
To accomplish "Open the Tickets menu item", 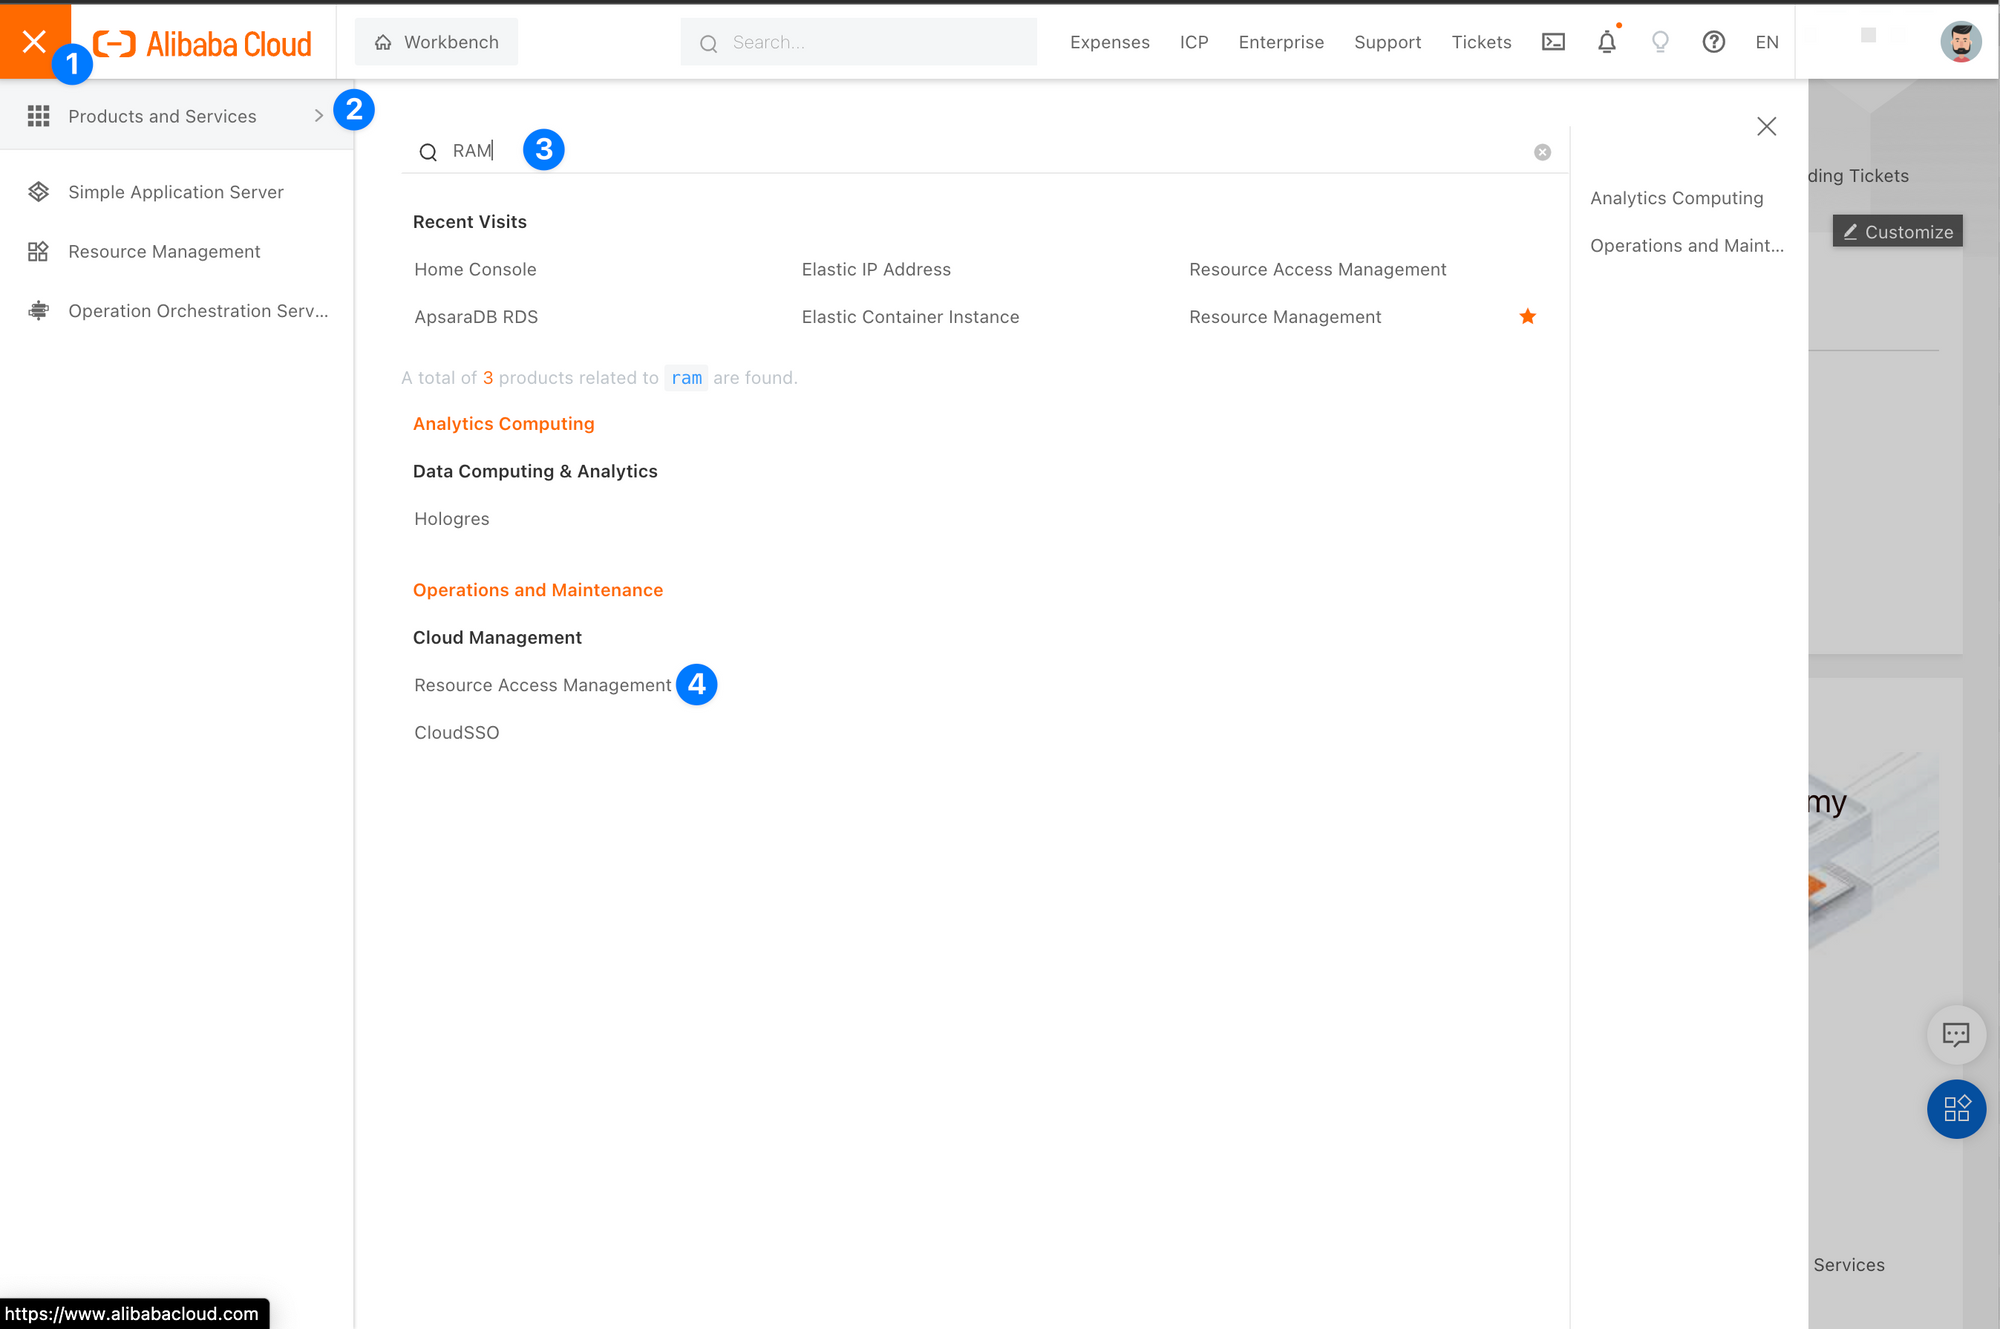I will click(x=1481, y=42).
